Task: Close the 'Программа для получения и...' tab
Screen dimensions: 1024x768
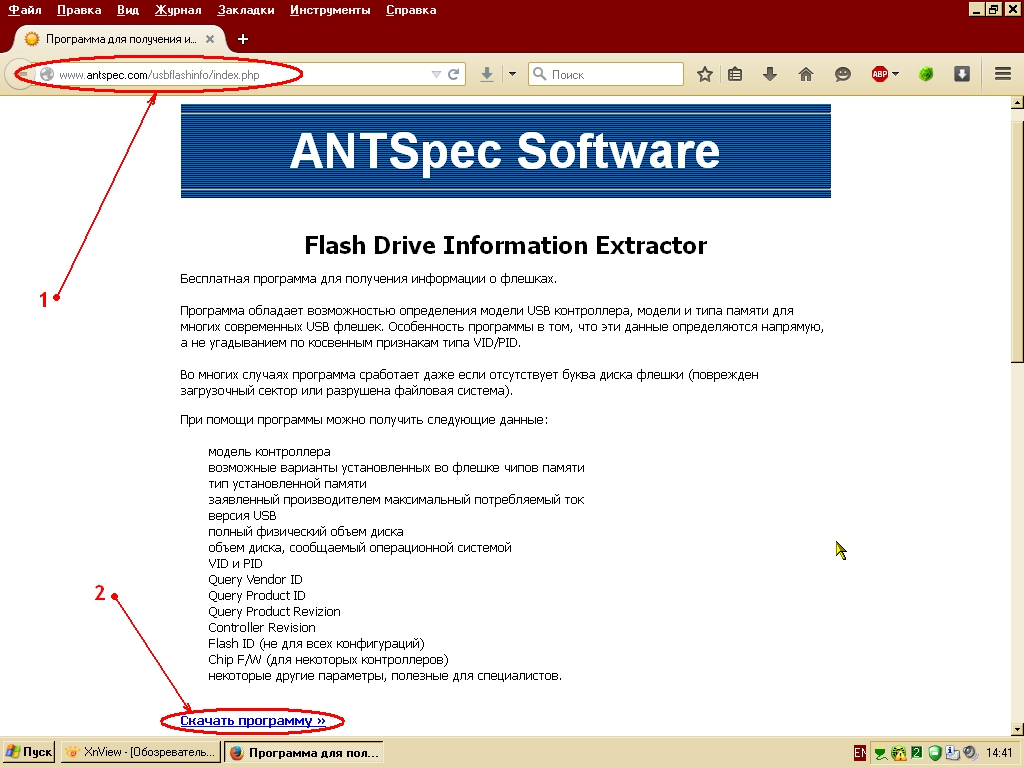Action: 210,39
